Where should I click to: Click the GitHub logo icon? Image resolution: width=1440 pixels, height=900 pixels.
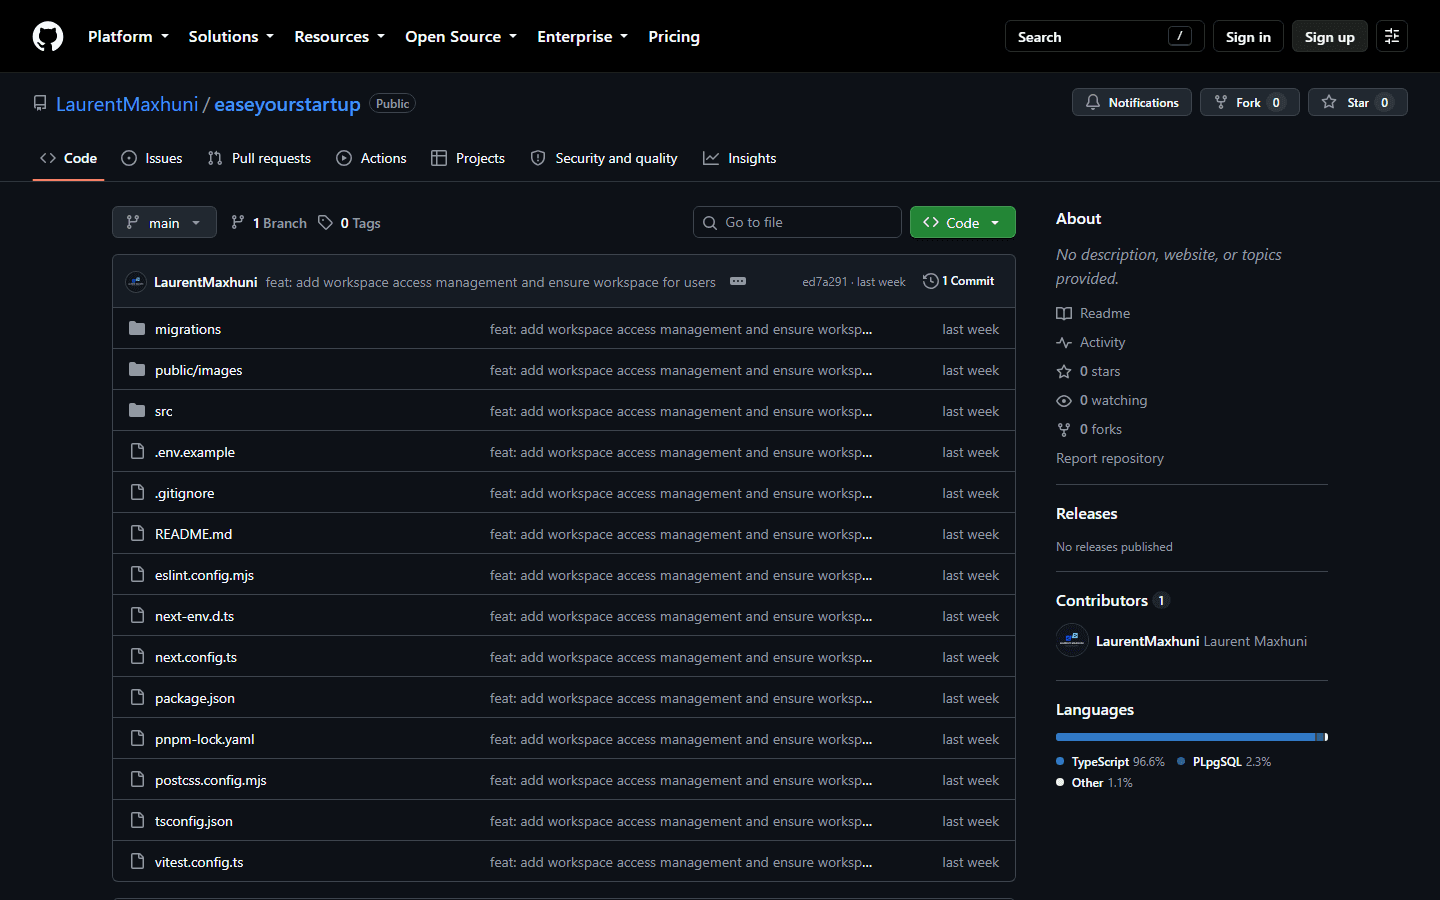pos(48,37)
